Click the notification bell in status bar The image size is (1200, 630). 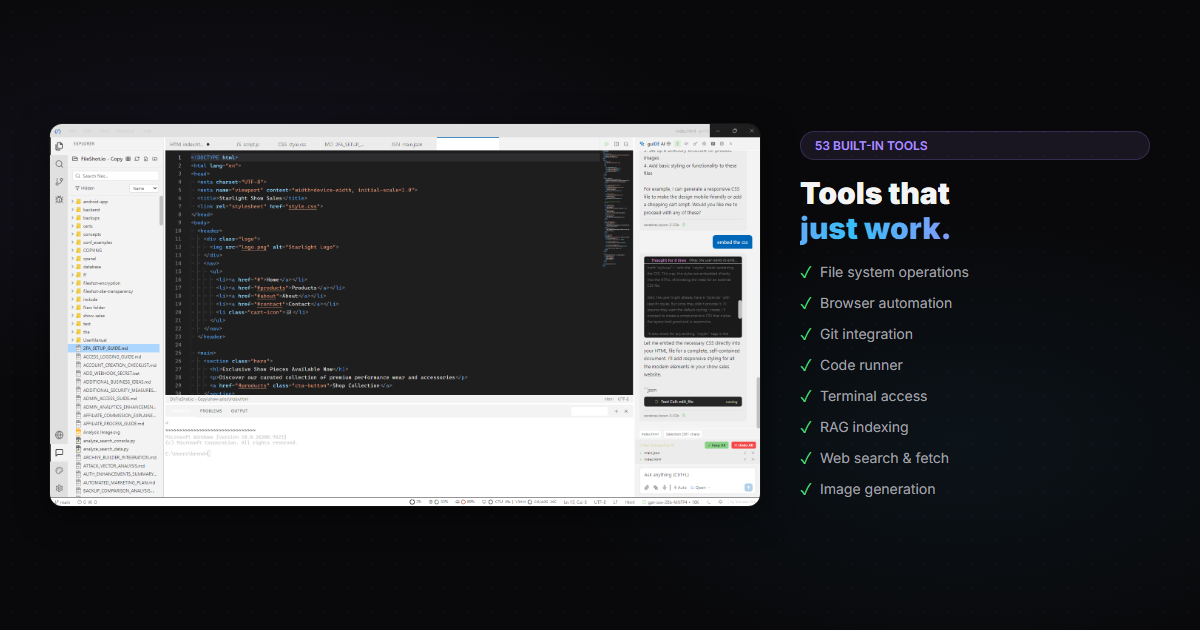pyautogui.click(x=720, y=502)
